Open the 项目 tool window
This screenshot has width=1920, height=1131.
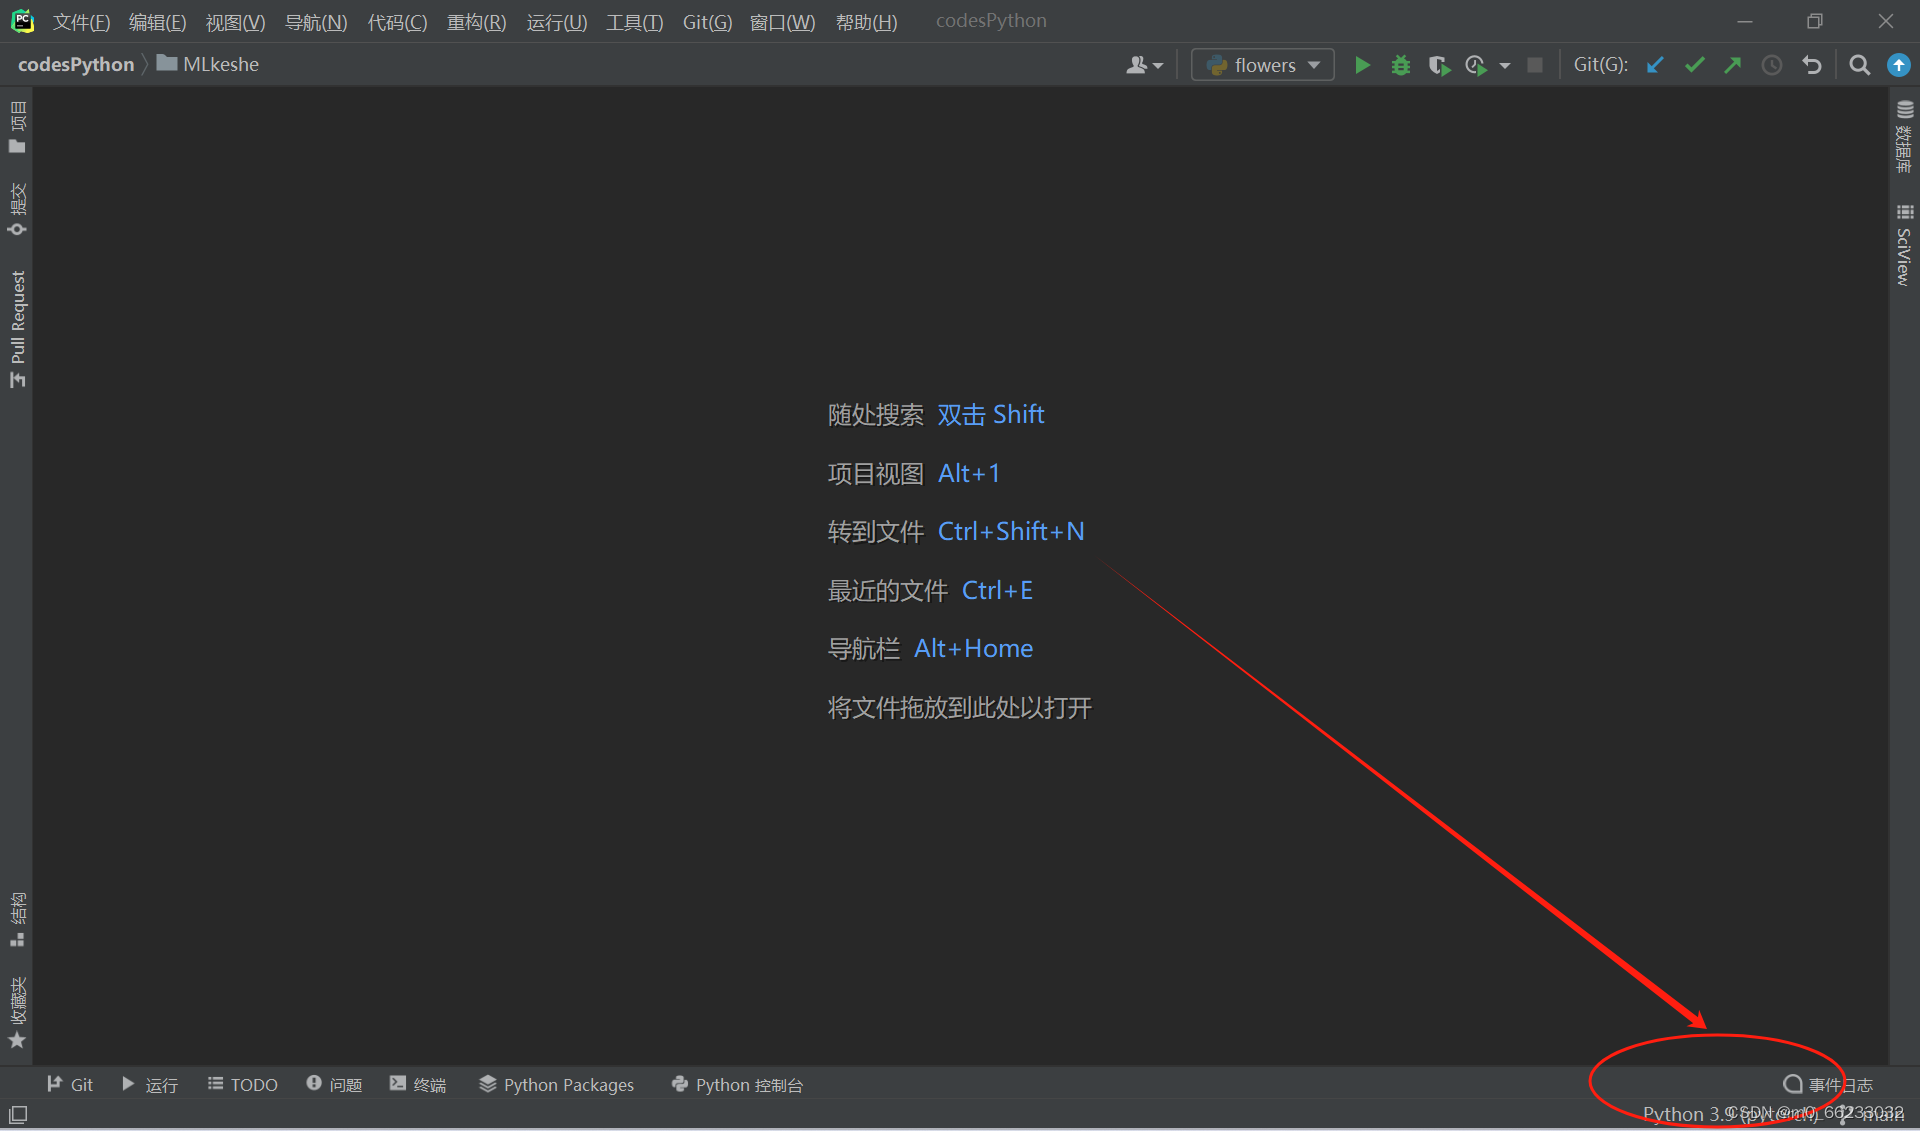16,125
